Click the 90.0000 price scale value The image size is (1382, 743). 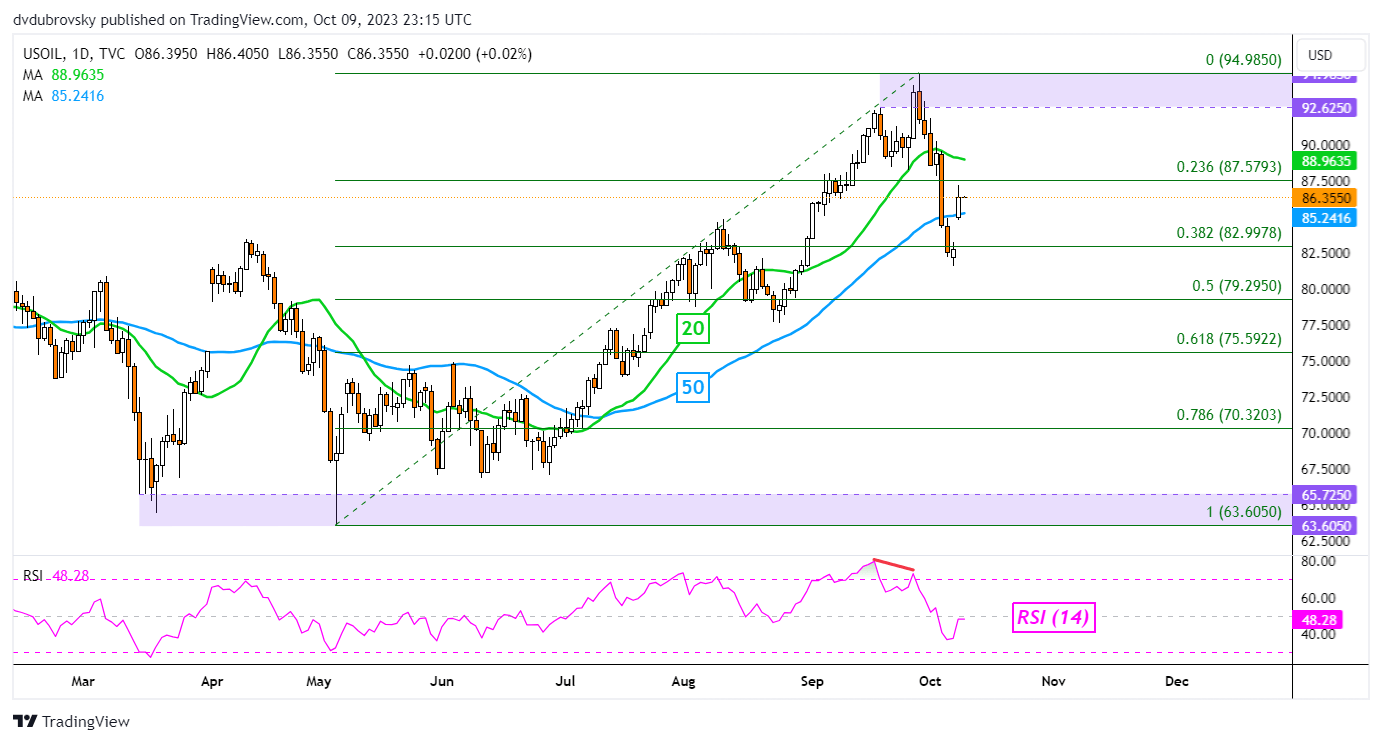tap(1328, 144)
